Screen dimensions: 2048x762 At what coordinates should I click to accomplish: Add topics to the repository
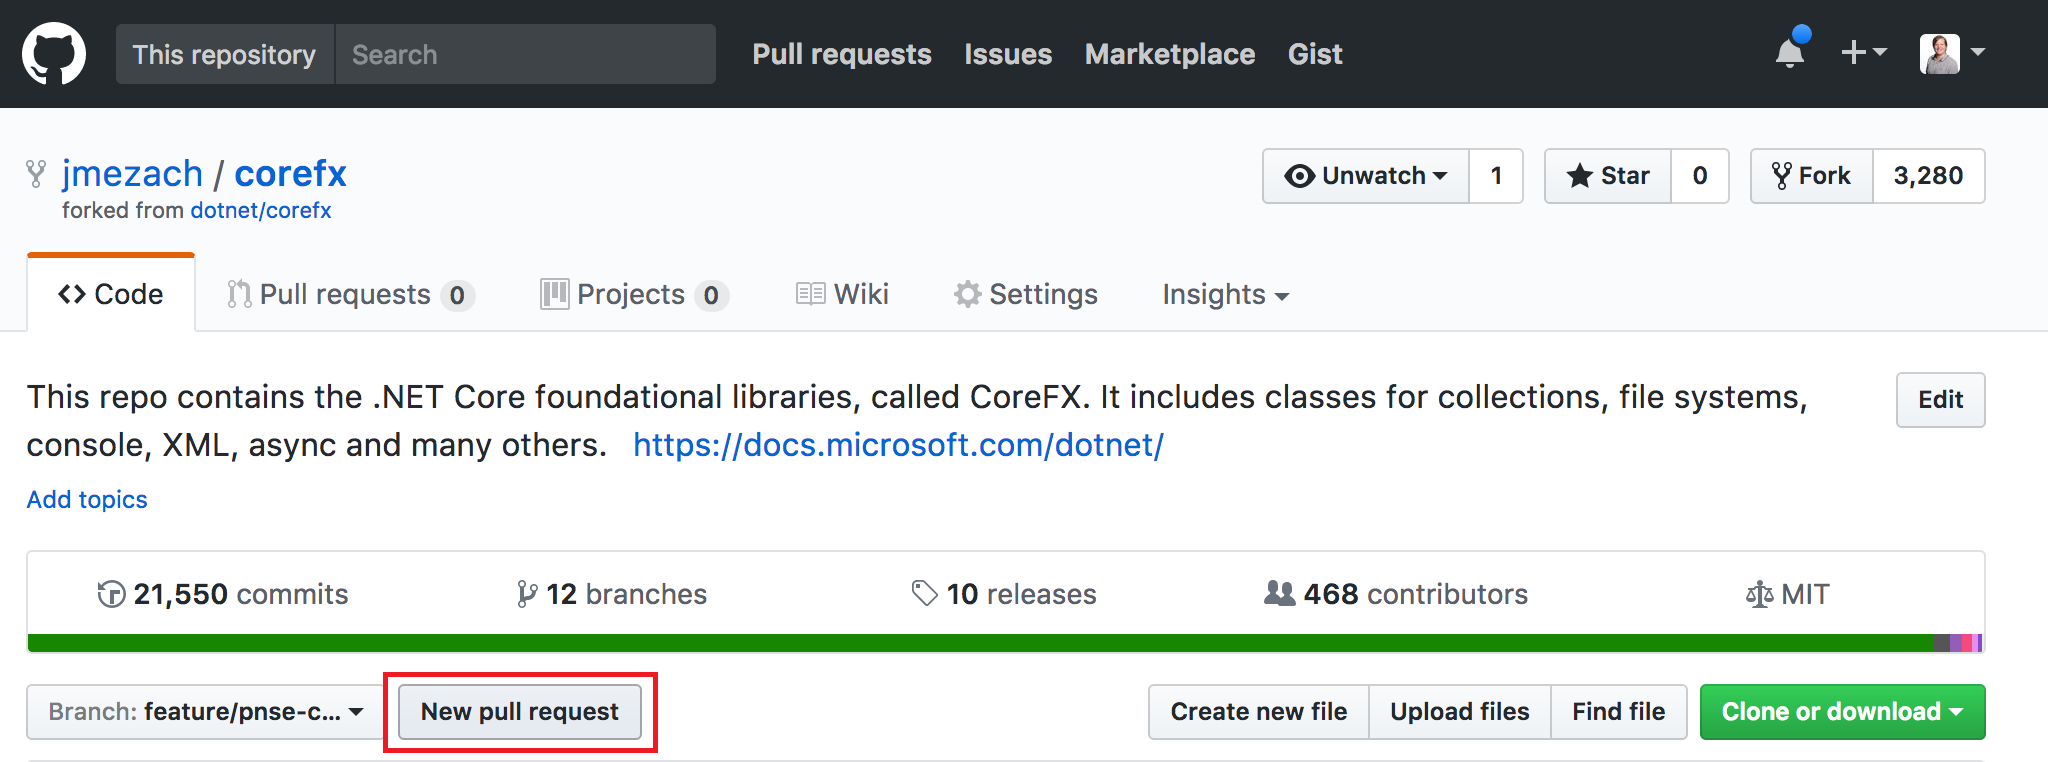(x=87, y=499)
